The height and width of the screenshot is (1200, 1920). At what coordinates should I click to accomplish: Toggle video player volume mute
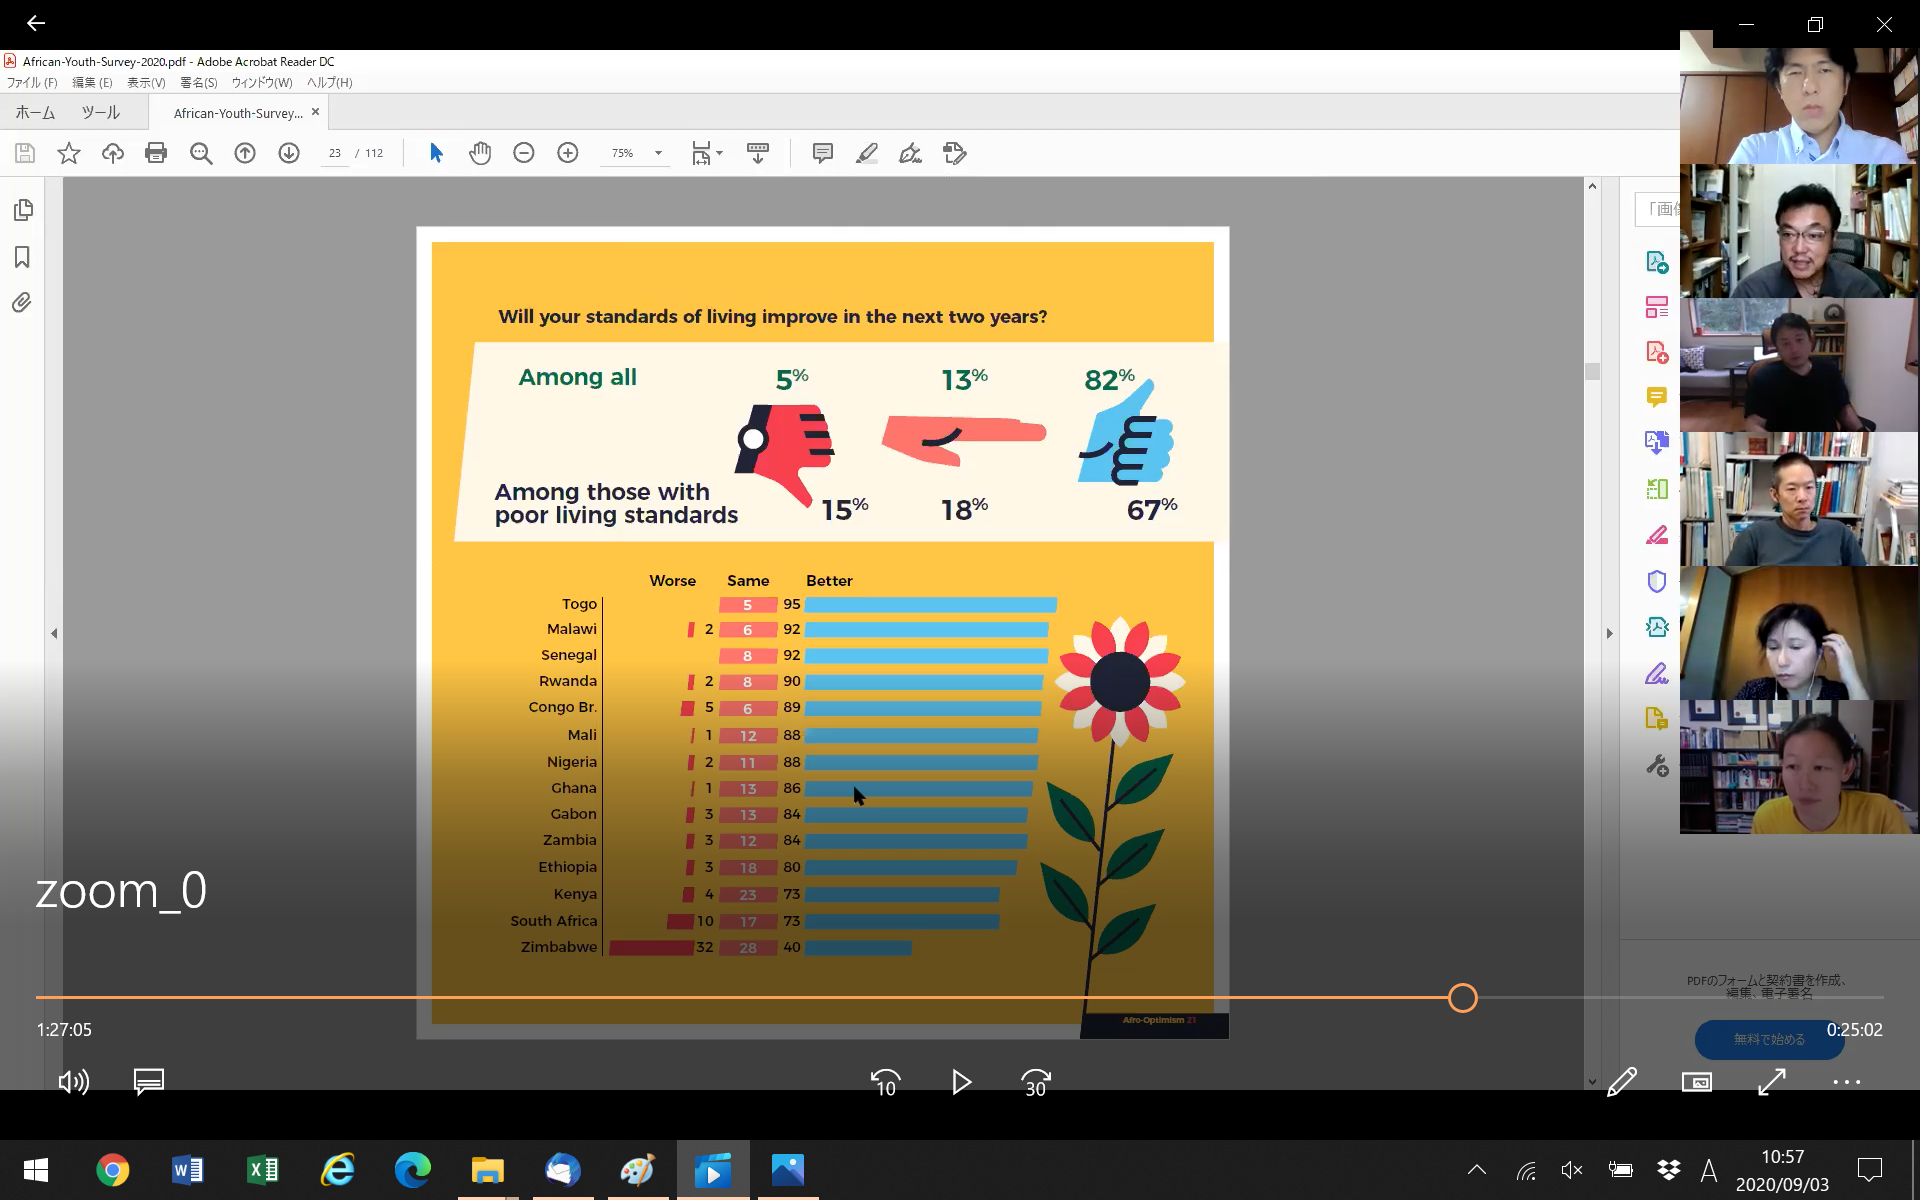point(73,1082)
